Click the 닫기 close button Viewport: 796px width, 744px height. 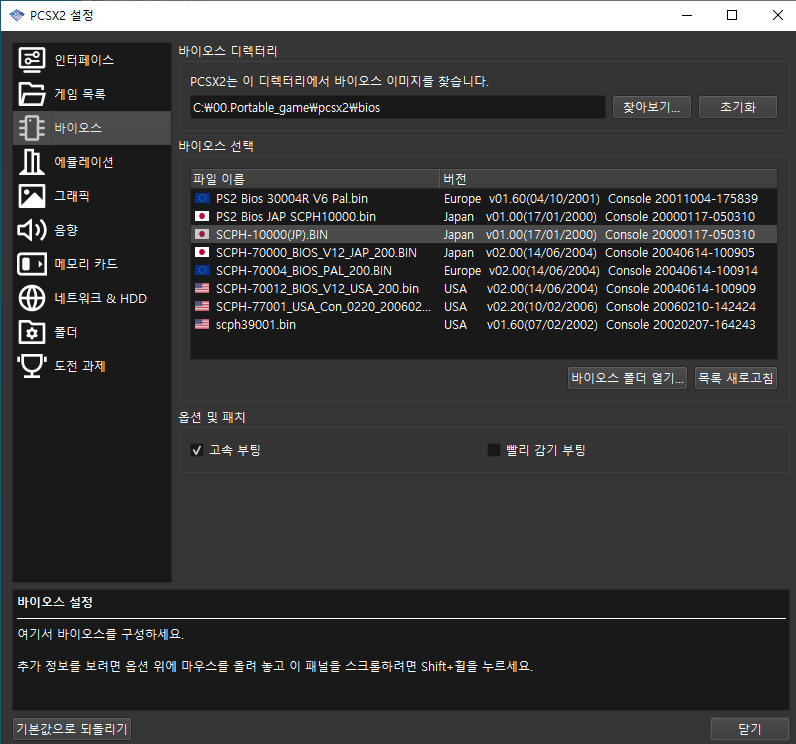pos(750,729)
